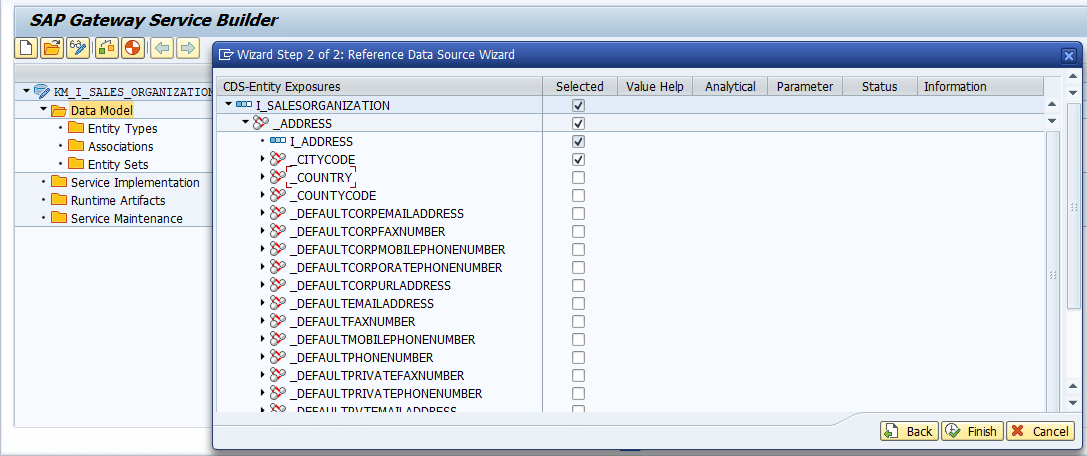1087x456 pixels.
Task: Click the Entity Sets folder icon
Action: pyautogui.click(x=76, y=164)
